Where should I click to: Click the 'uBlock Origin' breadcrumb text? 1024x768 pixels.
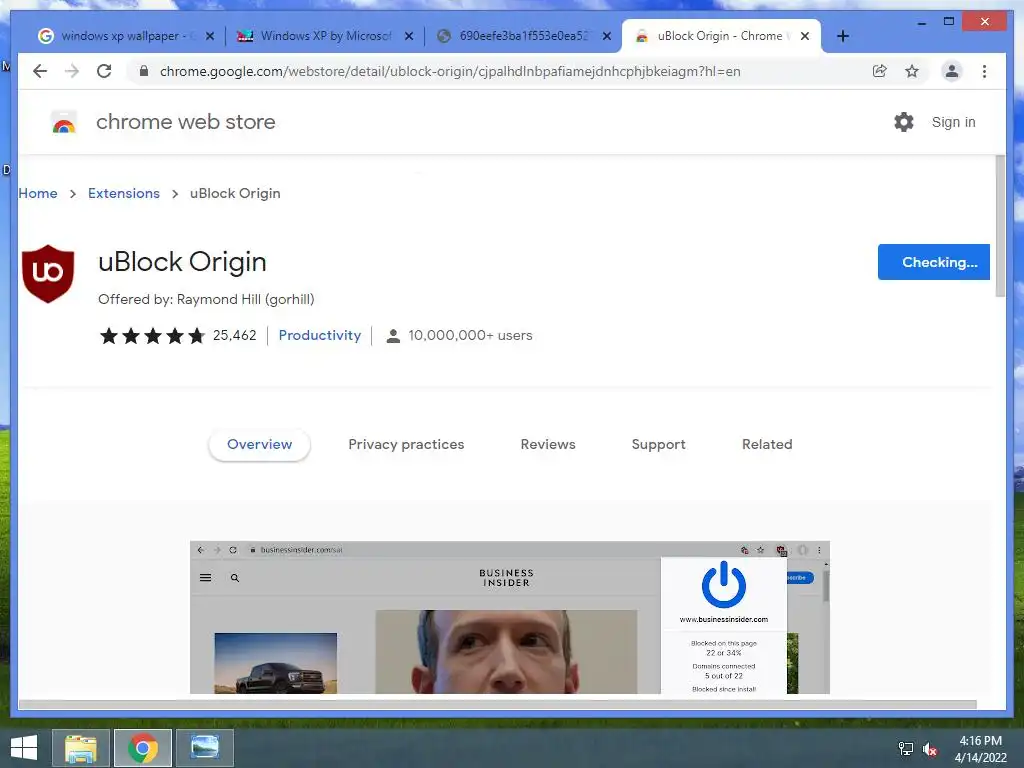coord(235,193)
